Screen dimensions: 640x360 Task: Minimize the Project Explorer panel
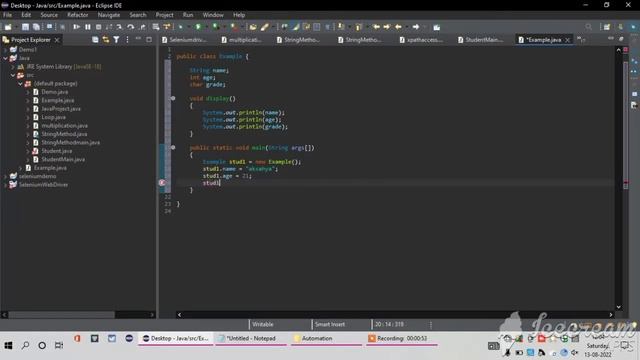click(x=138, y=39)
